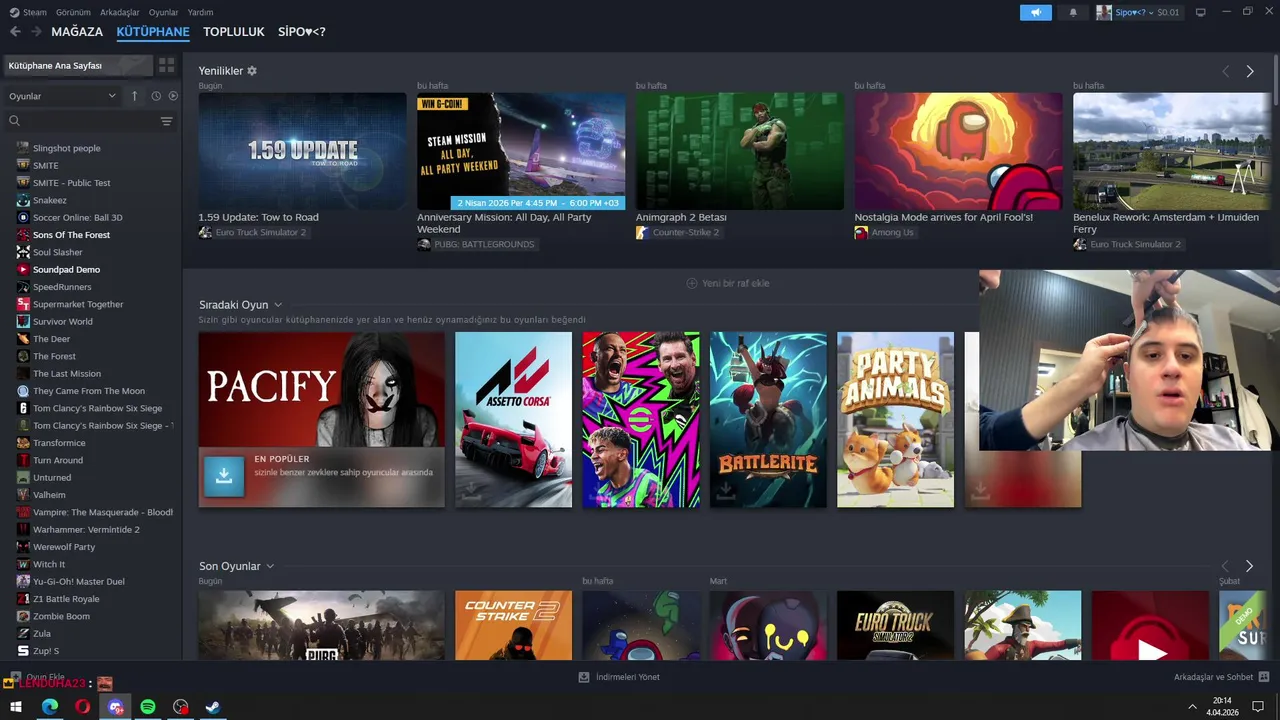
Task: Click Windows Start button
Action: pos(16,707)
